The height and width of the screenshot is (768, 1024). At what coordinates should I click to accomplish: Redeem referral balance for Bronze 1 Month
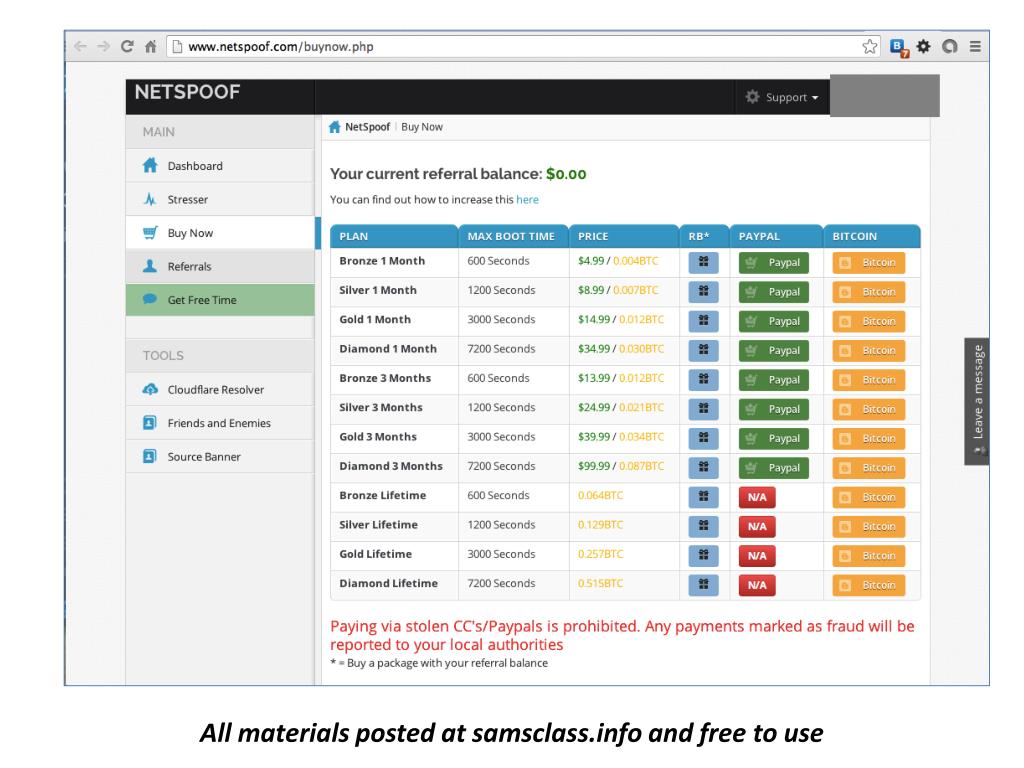pos(703,263)
